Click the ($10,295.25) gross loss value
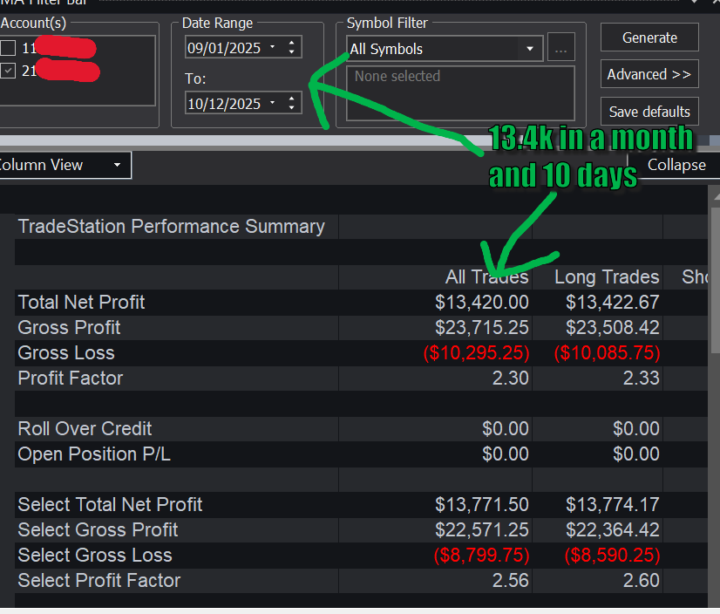 point(476,353)
